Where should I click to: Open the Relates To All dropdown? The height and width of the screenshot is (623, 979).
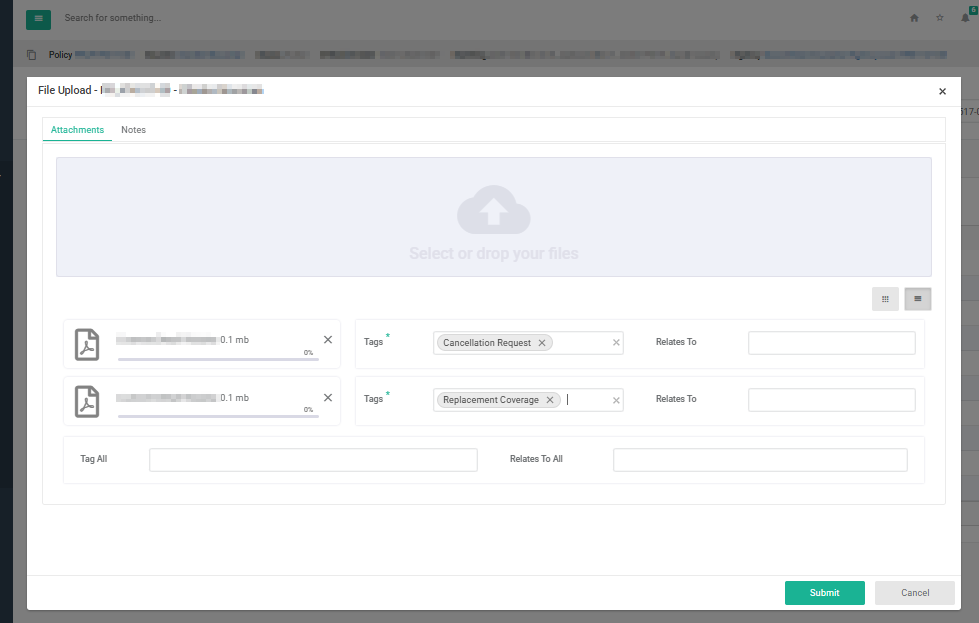[x=759, y=460]
